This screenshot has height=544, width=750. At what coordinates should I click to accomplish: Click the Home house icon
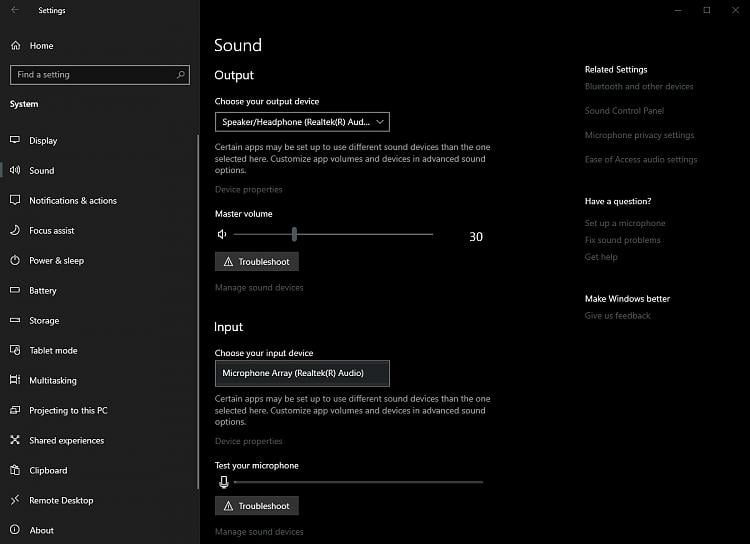tap(15, 45)
